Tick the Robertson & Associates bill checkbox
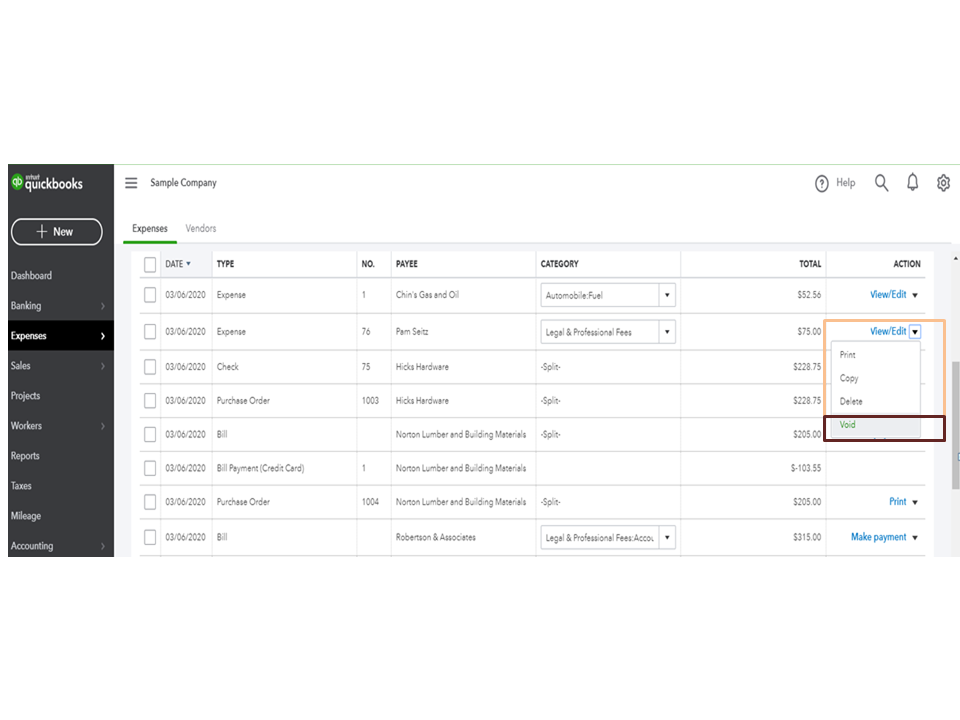Image resolution: width=960 pixels, height=720 pixels. (150, 537)
